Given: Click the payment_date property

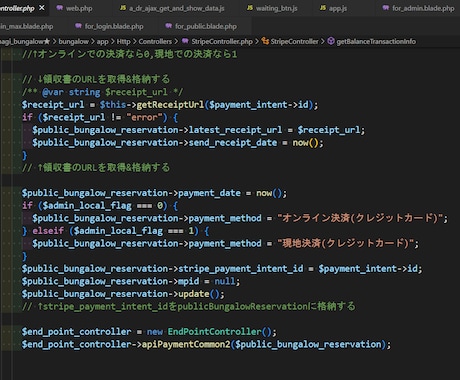Looking at the screenshot, I should 209,193.
